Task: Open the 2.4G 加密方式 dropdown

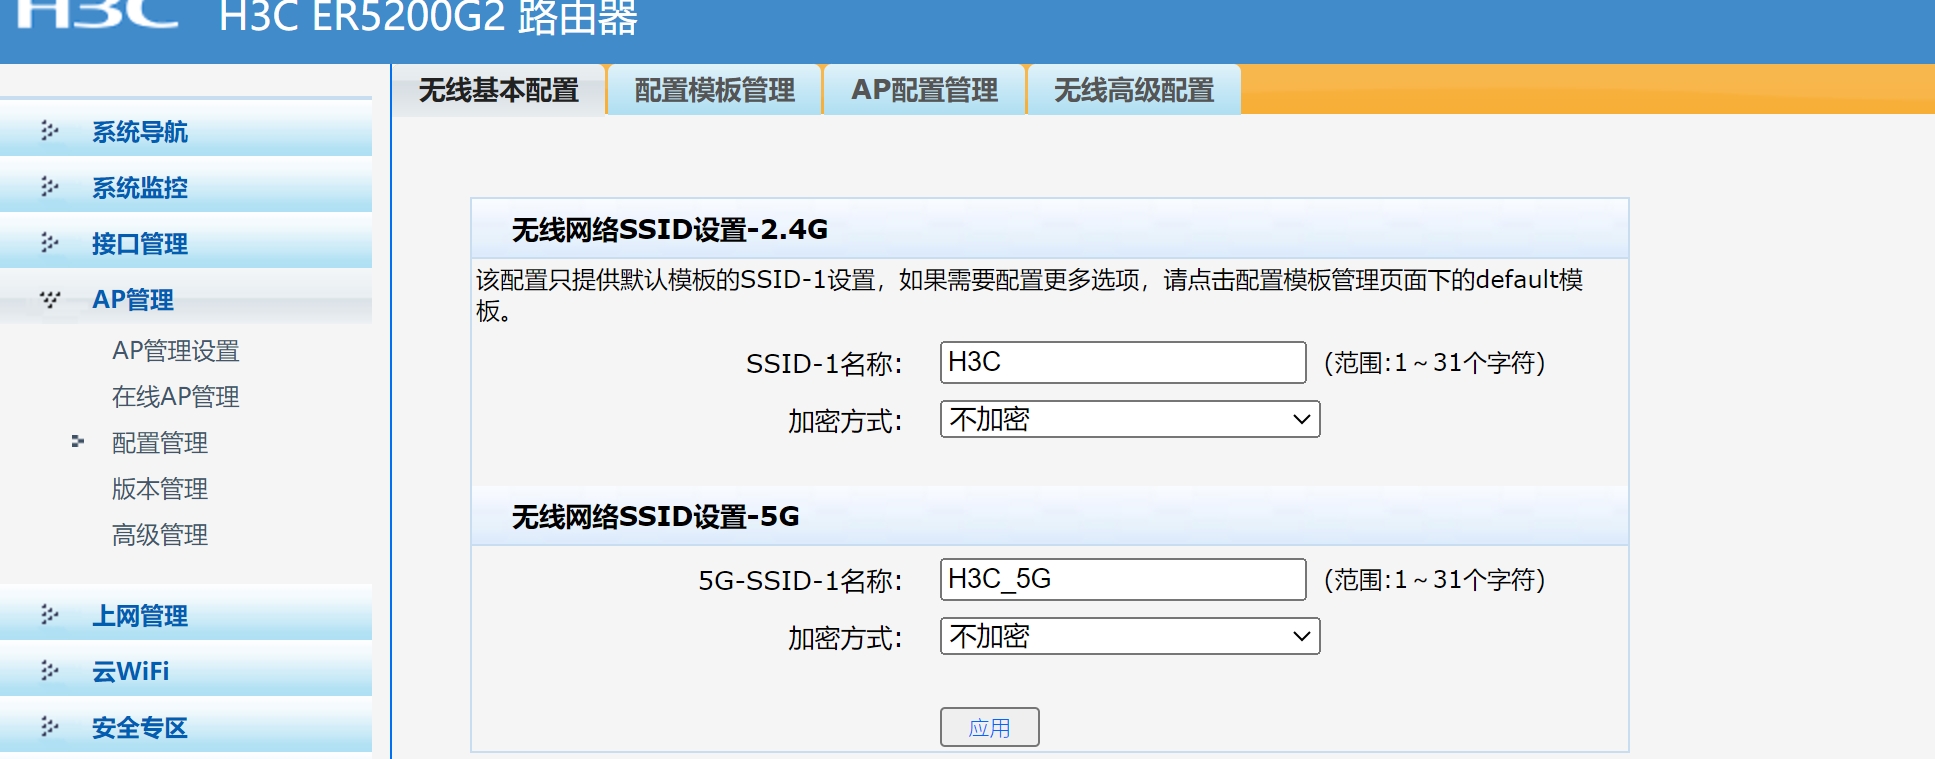Action: point(1129,419)
